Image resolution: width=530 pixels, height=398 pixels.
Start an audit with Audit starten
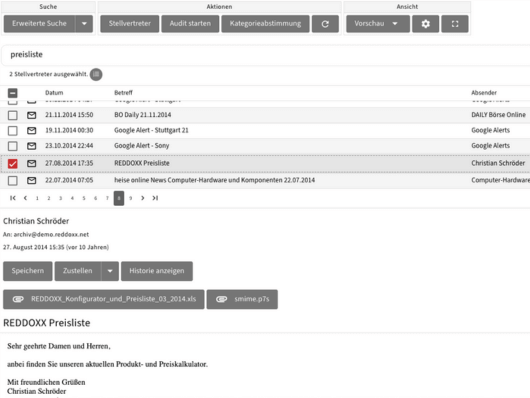pyautogui.click(x=190, y=24)
